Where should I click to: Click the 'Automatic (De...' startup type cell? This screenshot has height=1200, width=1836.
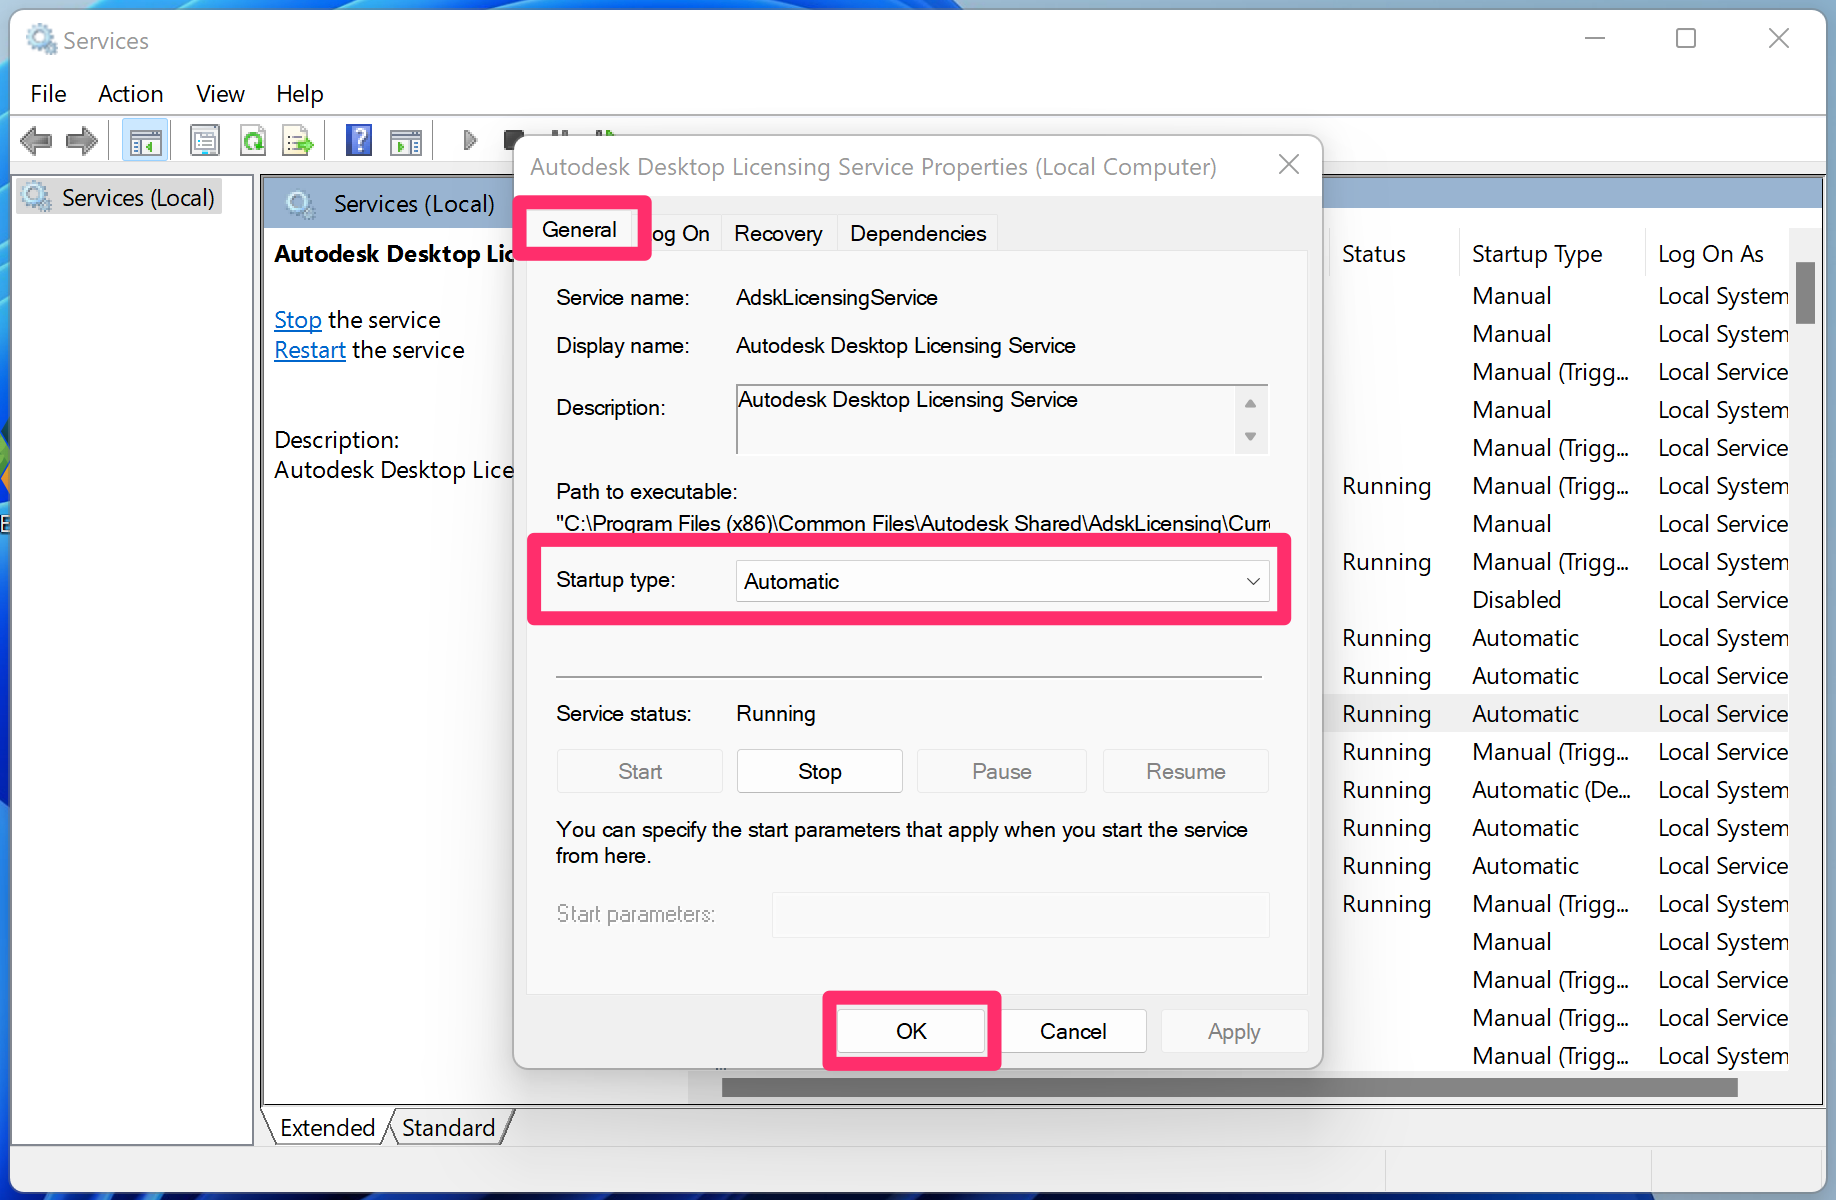(x=1551, y=790)
